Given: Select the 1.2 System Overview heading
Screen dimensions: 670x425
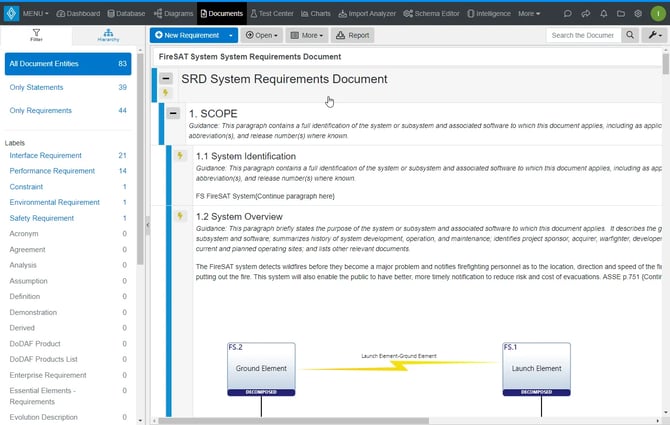Looking at the screenshot, I should tap(239, 217).
